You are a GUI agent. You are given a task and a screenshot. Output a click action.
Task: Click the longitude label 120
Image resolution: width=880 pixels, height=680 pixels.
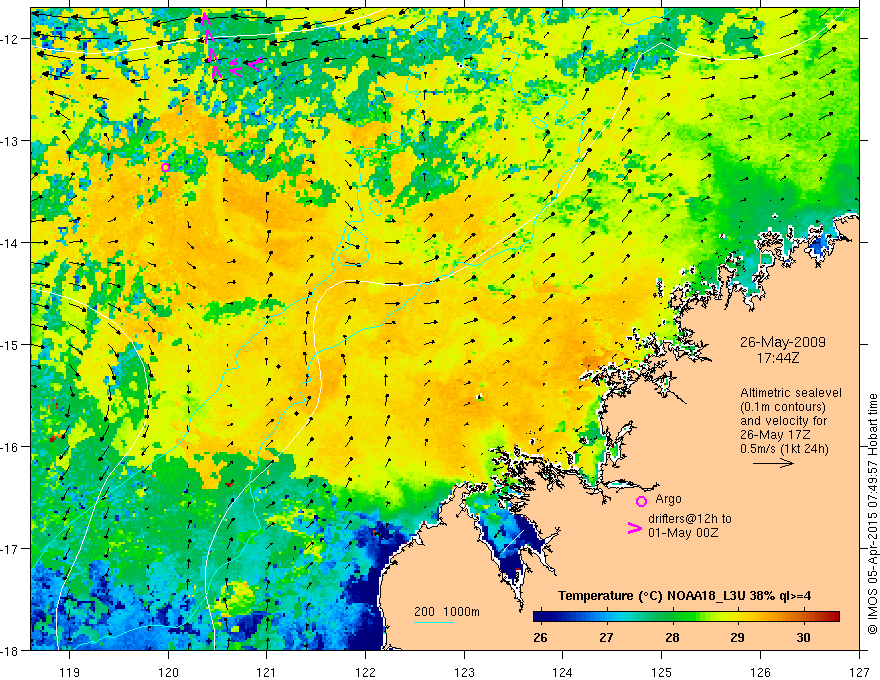tap(168, 672)
